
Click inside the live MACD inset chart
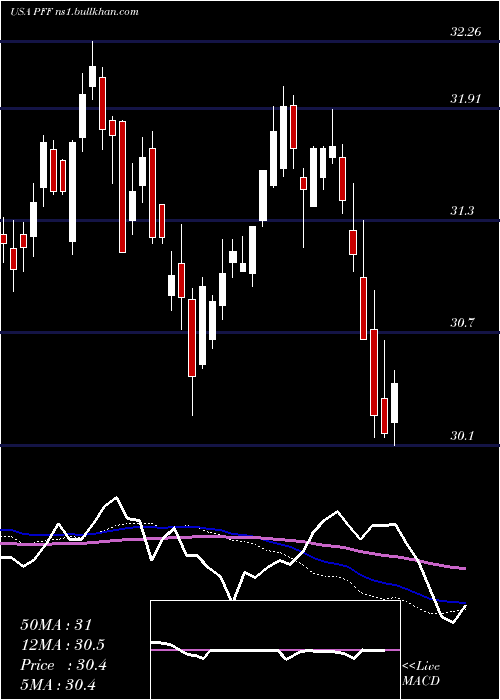tap(275, 650)
